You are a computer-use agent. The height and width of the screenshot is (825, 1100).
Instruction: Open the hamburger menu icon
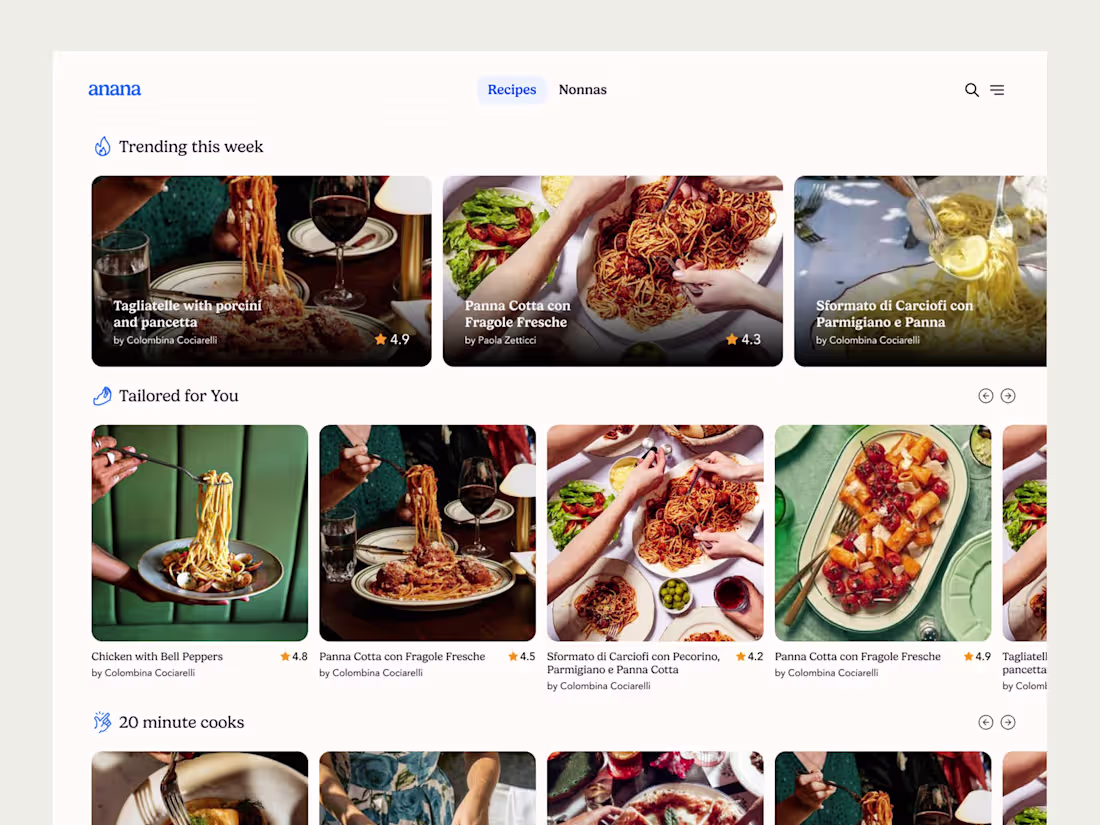(x=997, y=90)
